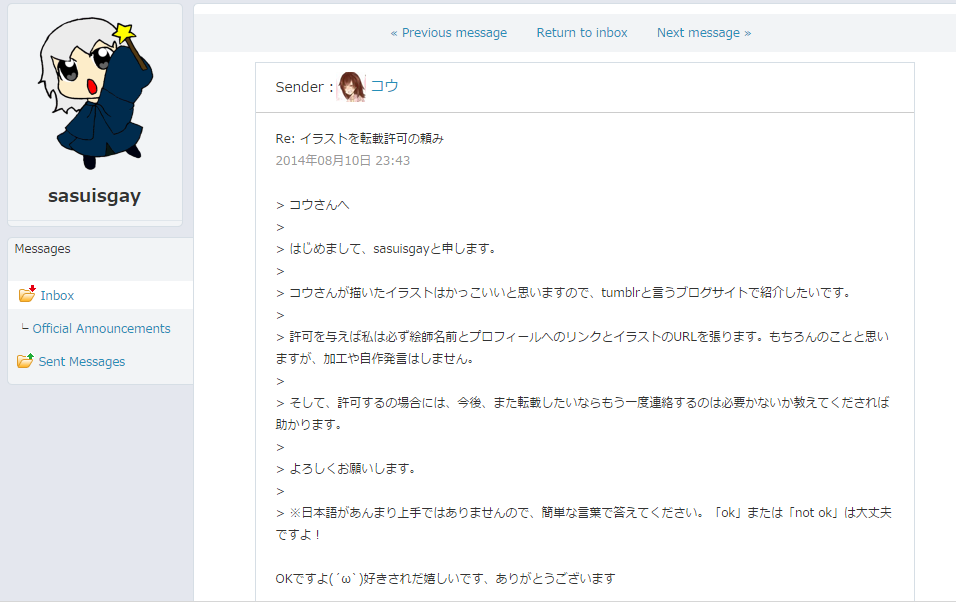
Task: Go to the Previous message
Action: pos(449,33)
